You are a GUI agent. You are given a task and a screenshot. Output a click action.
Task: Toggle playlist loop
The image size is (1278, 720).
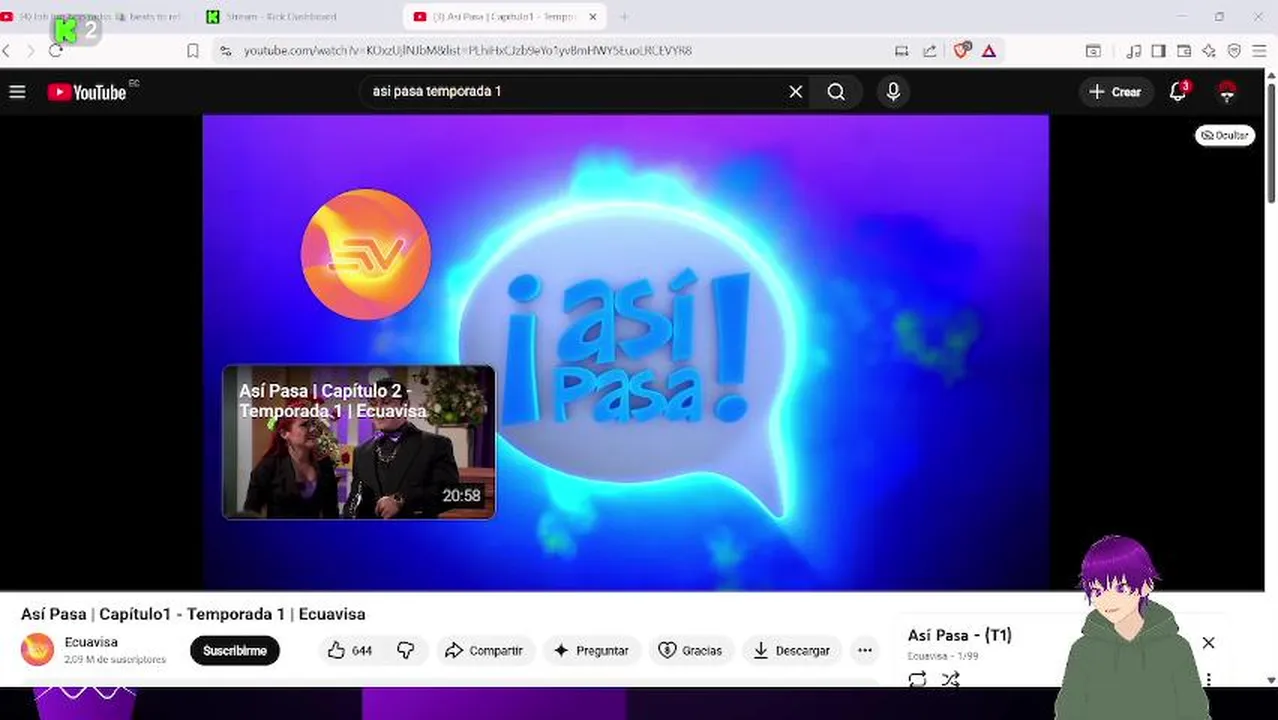(x=917, y=679)
